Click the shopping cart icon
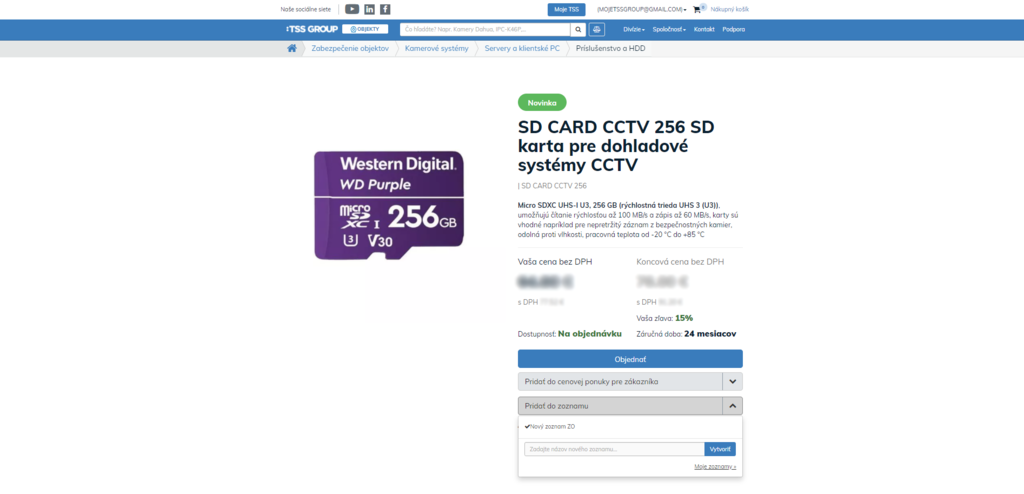1024x494 pixels. coord(697,10)
